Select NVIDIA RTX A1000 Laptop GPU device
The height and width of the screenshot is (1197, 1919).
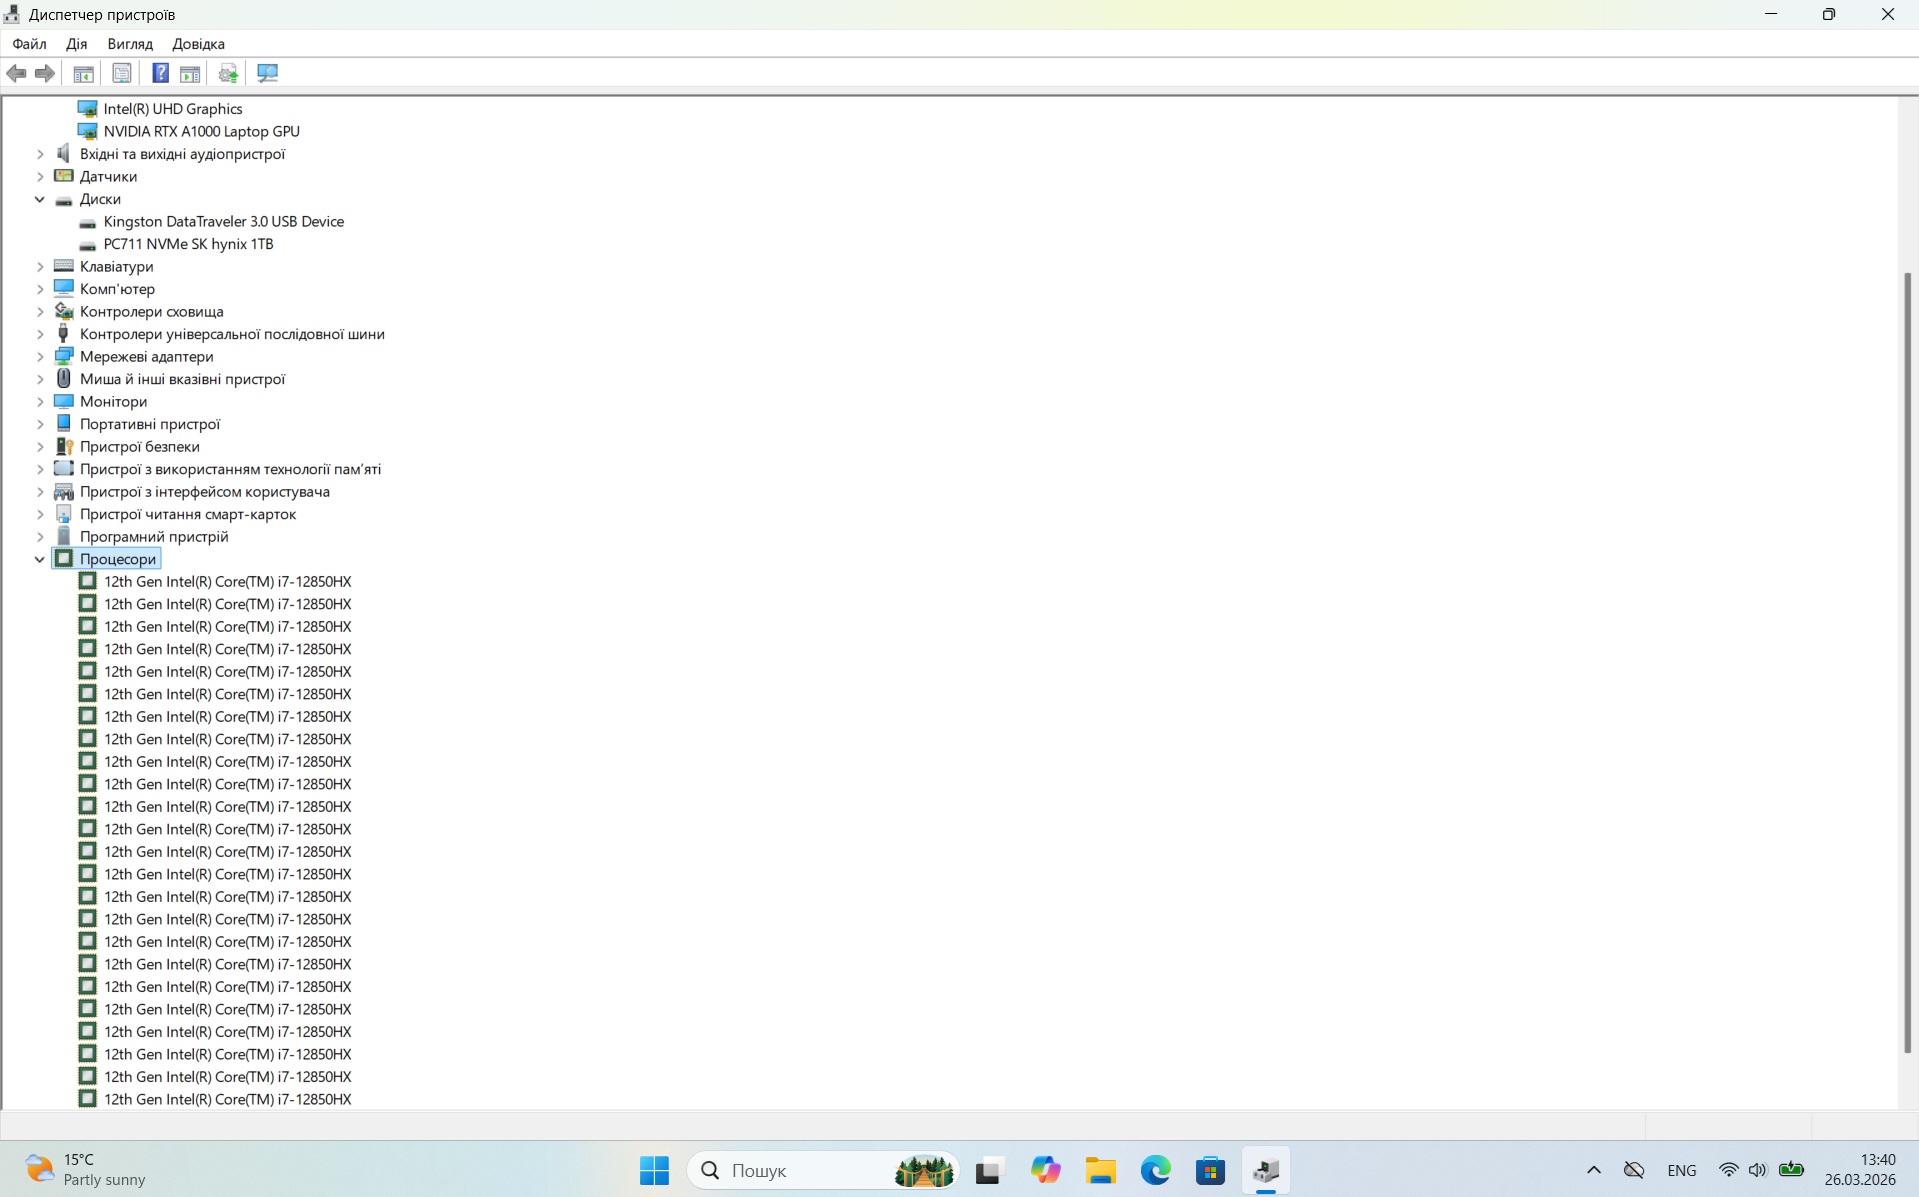pos(201,131)
